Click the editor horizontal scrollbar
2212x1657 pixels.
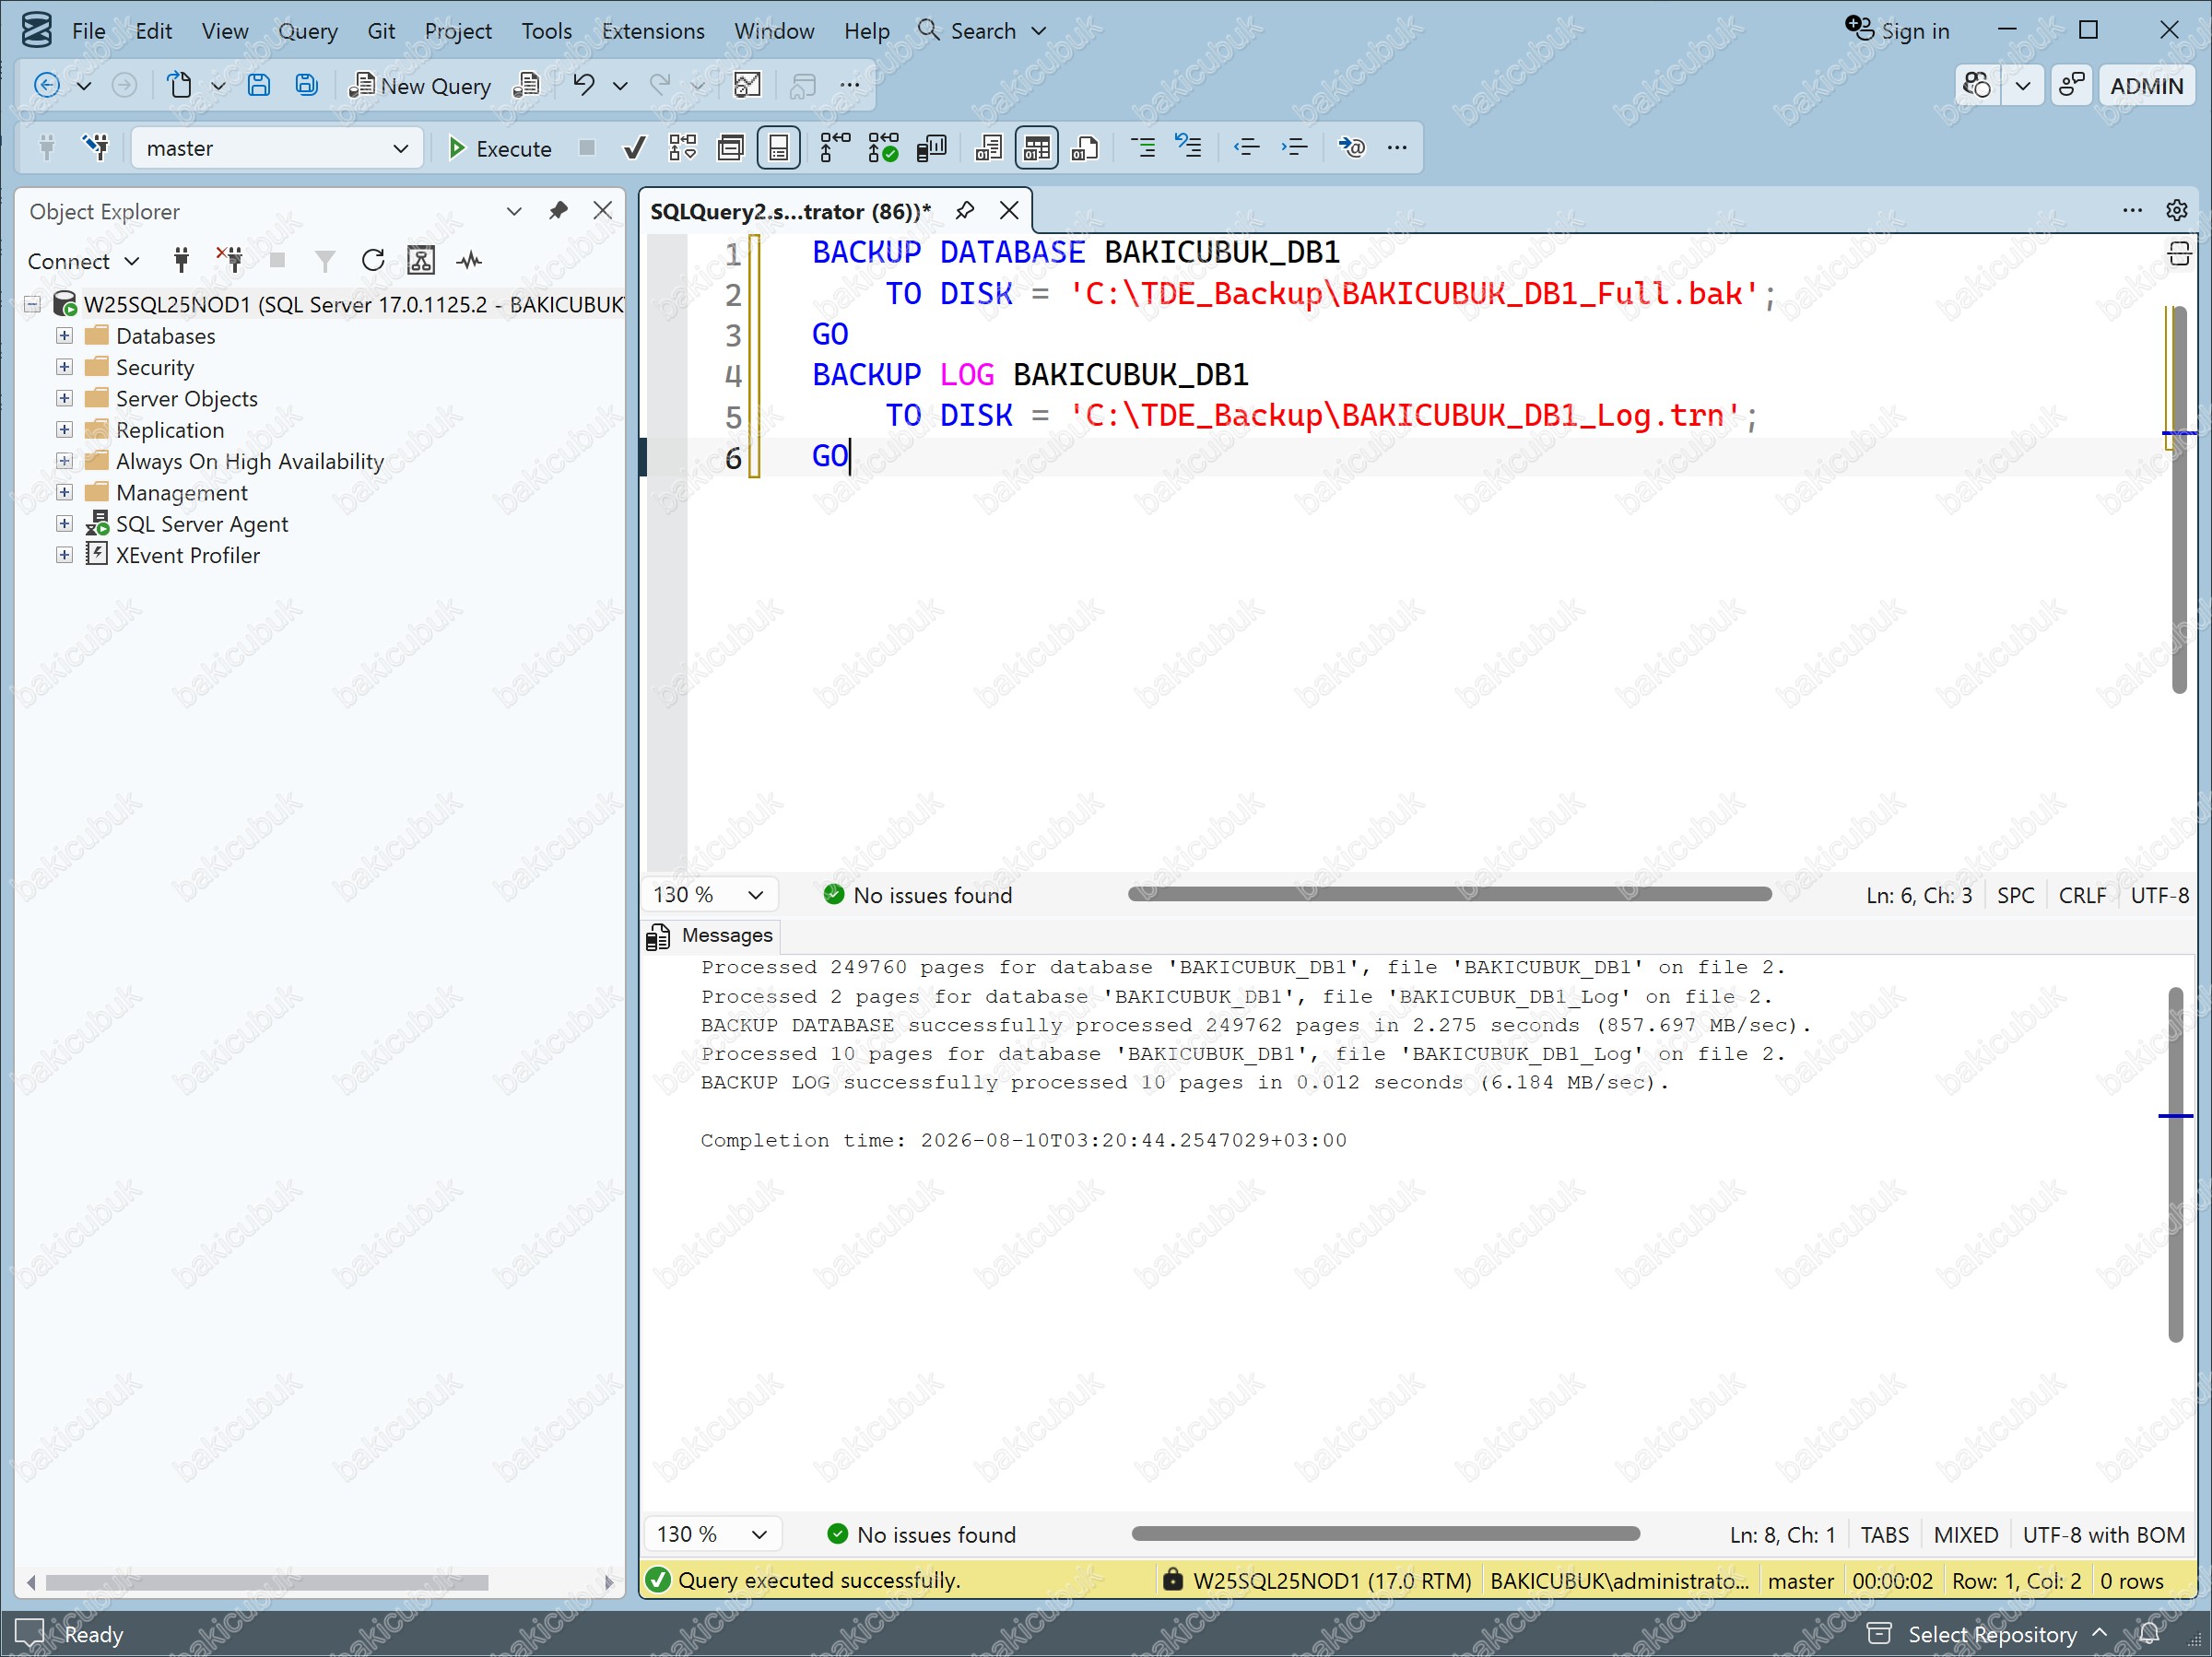coord(1449,894)
